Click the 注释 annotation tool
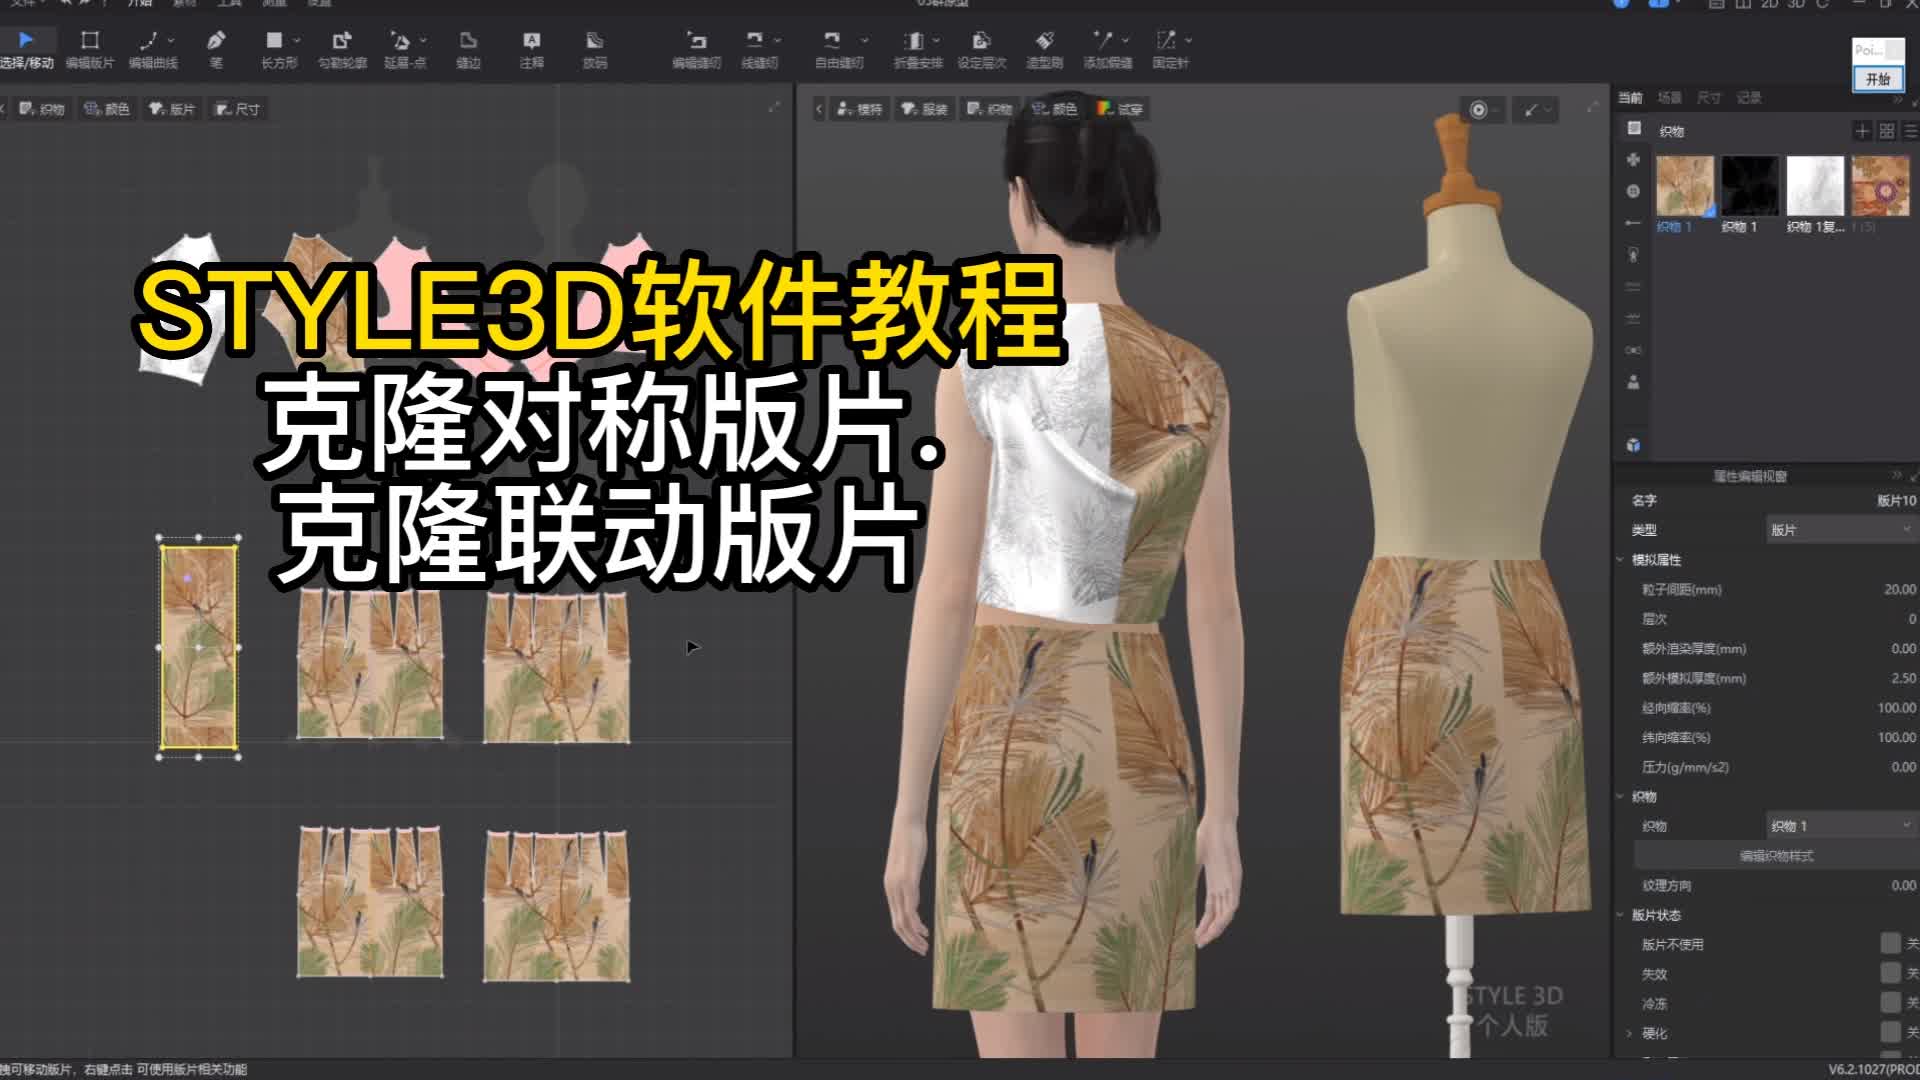Viewport: 1920px width, 1080px height. [531, 49]
